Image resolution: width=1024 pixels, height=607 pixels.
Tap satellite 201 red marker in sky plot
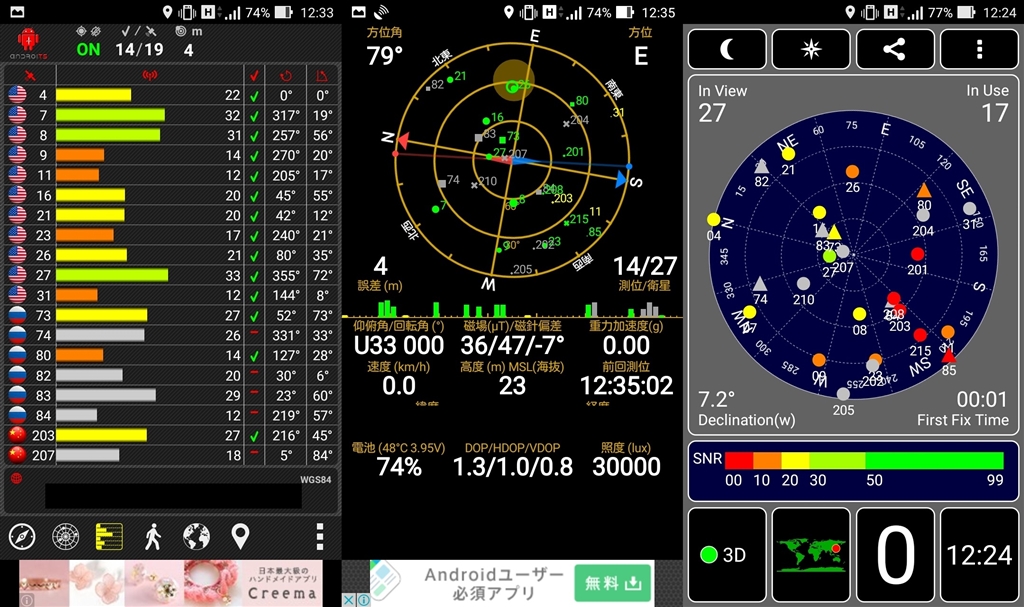[918, 254]
